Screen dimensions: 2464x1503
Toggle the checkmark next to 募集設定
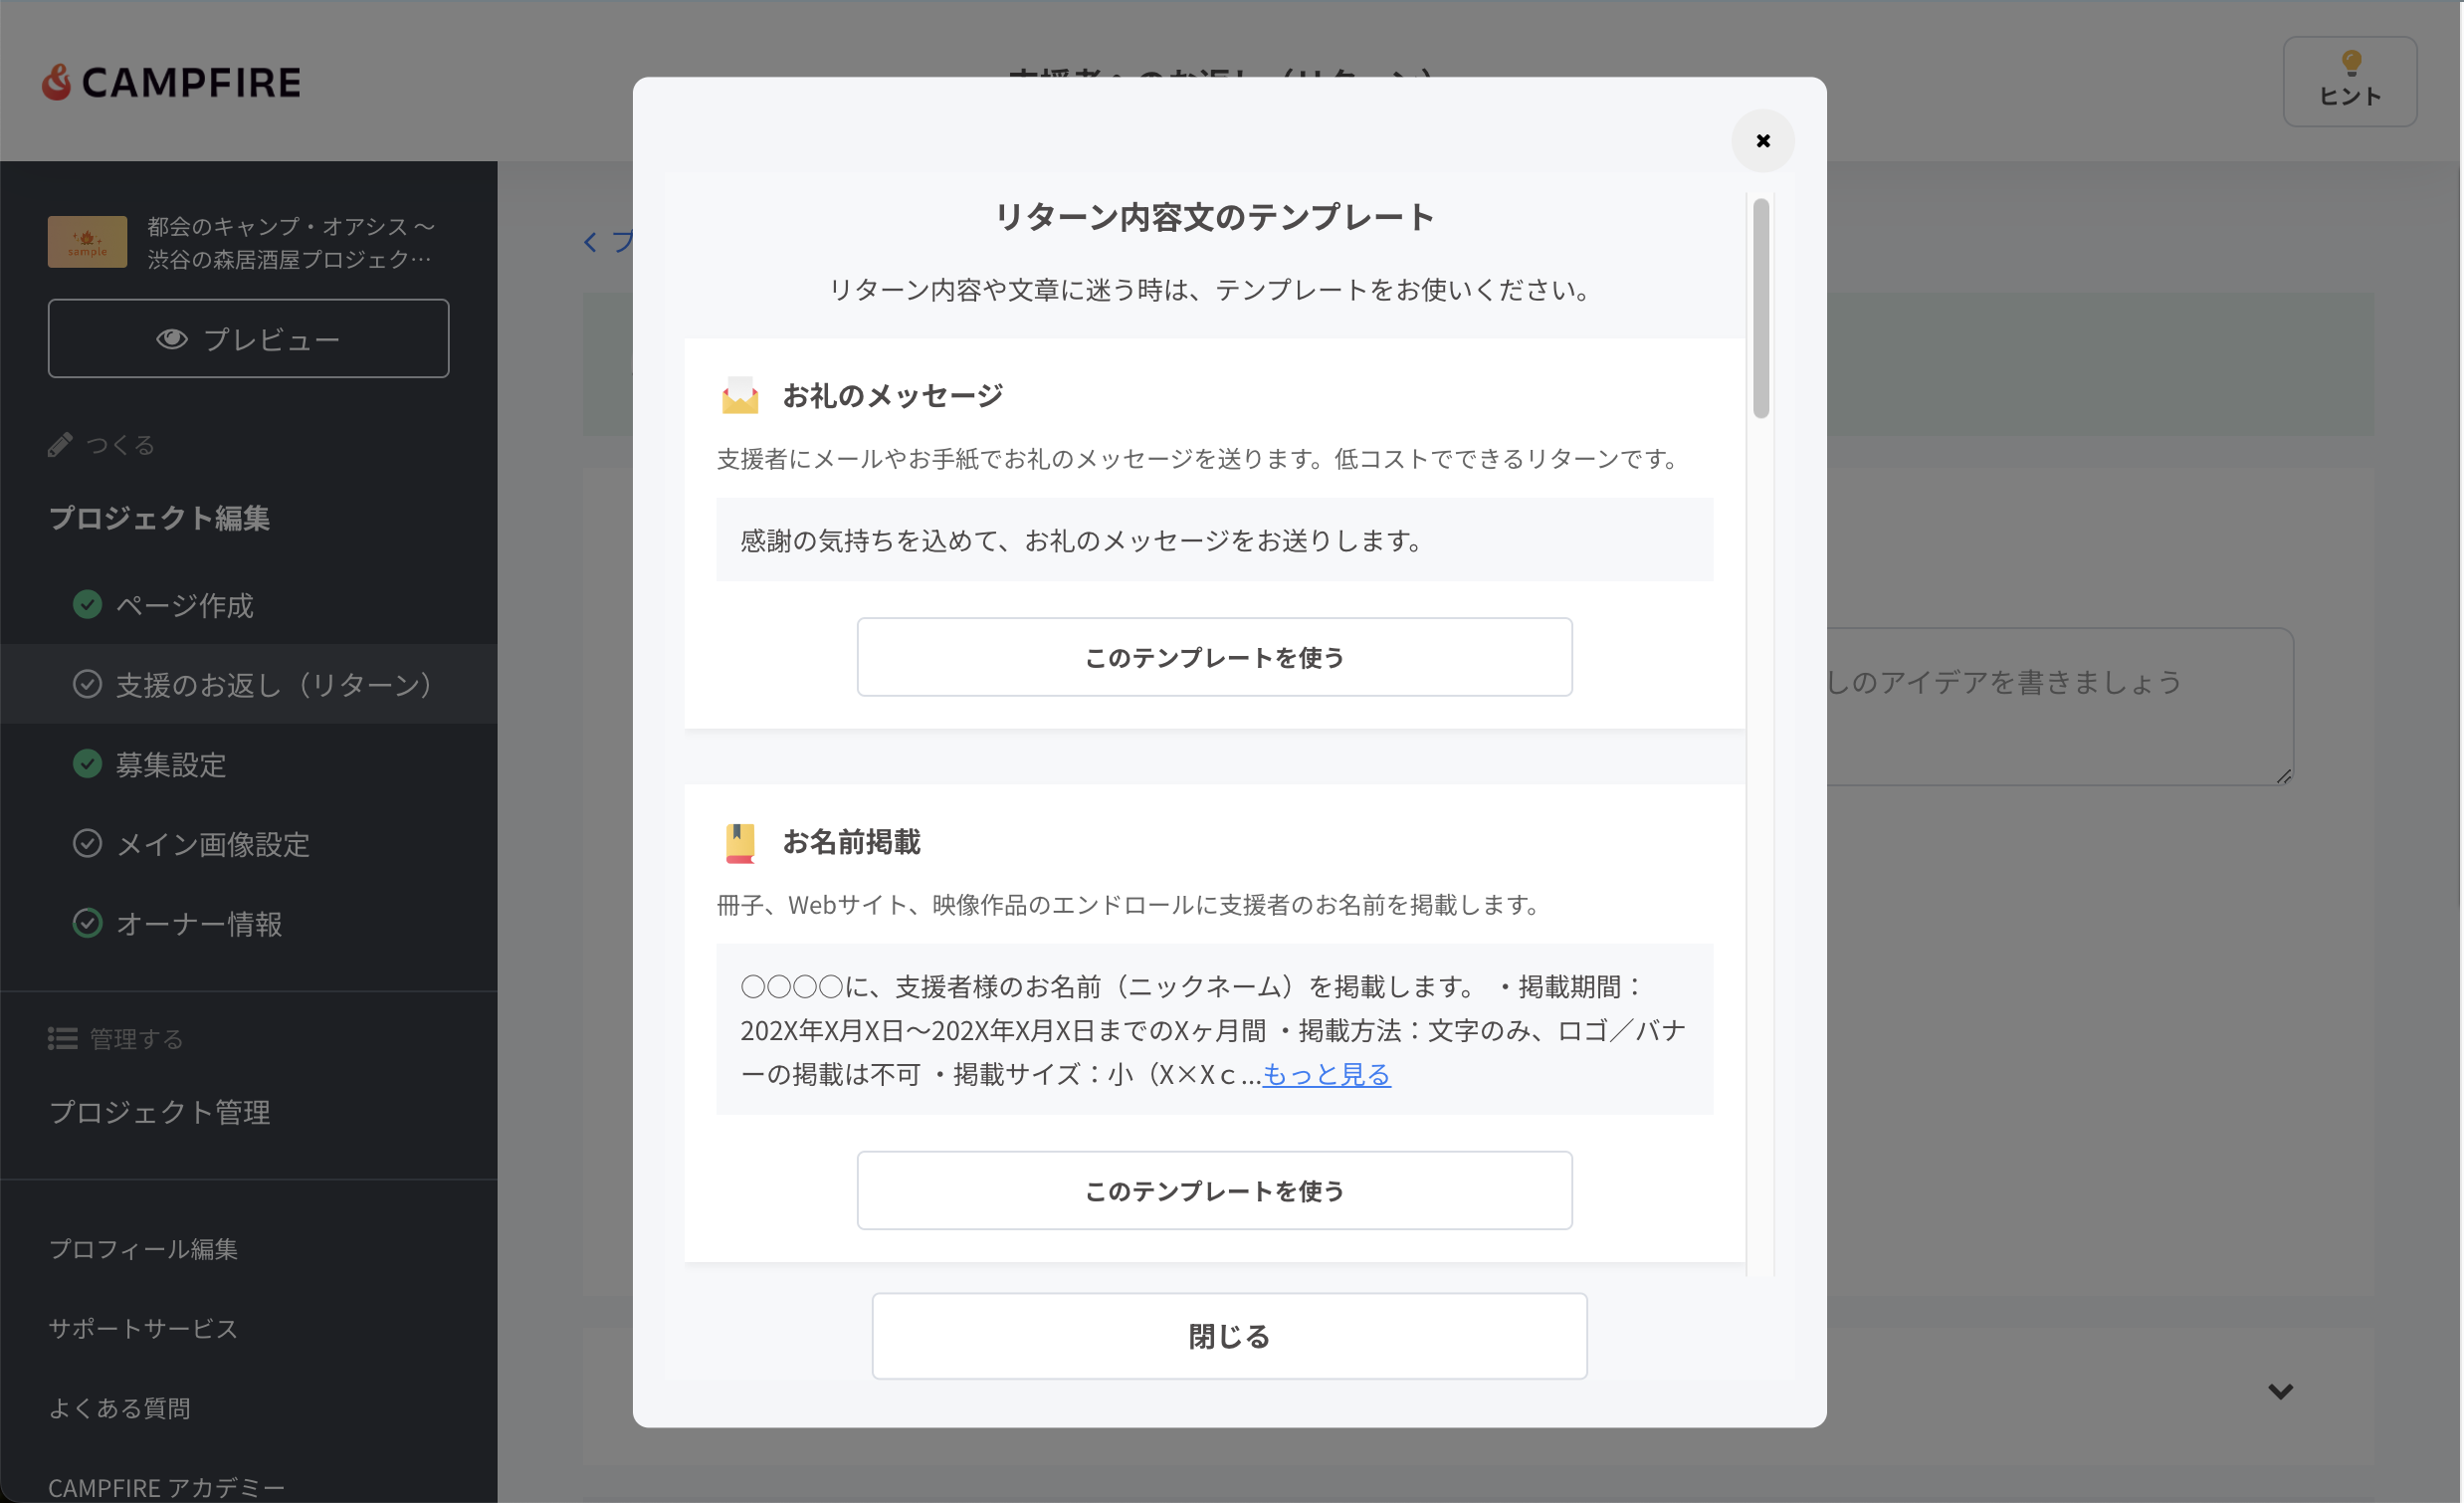(87, 764)
